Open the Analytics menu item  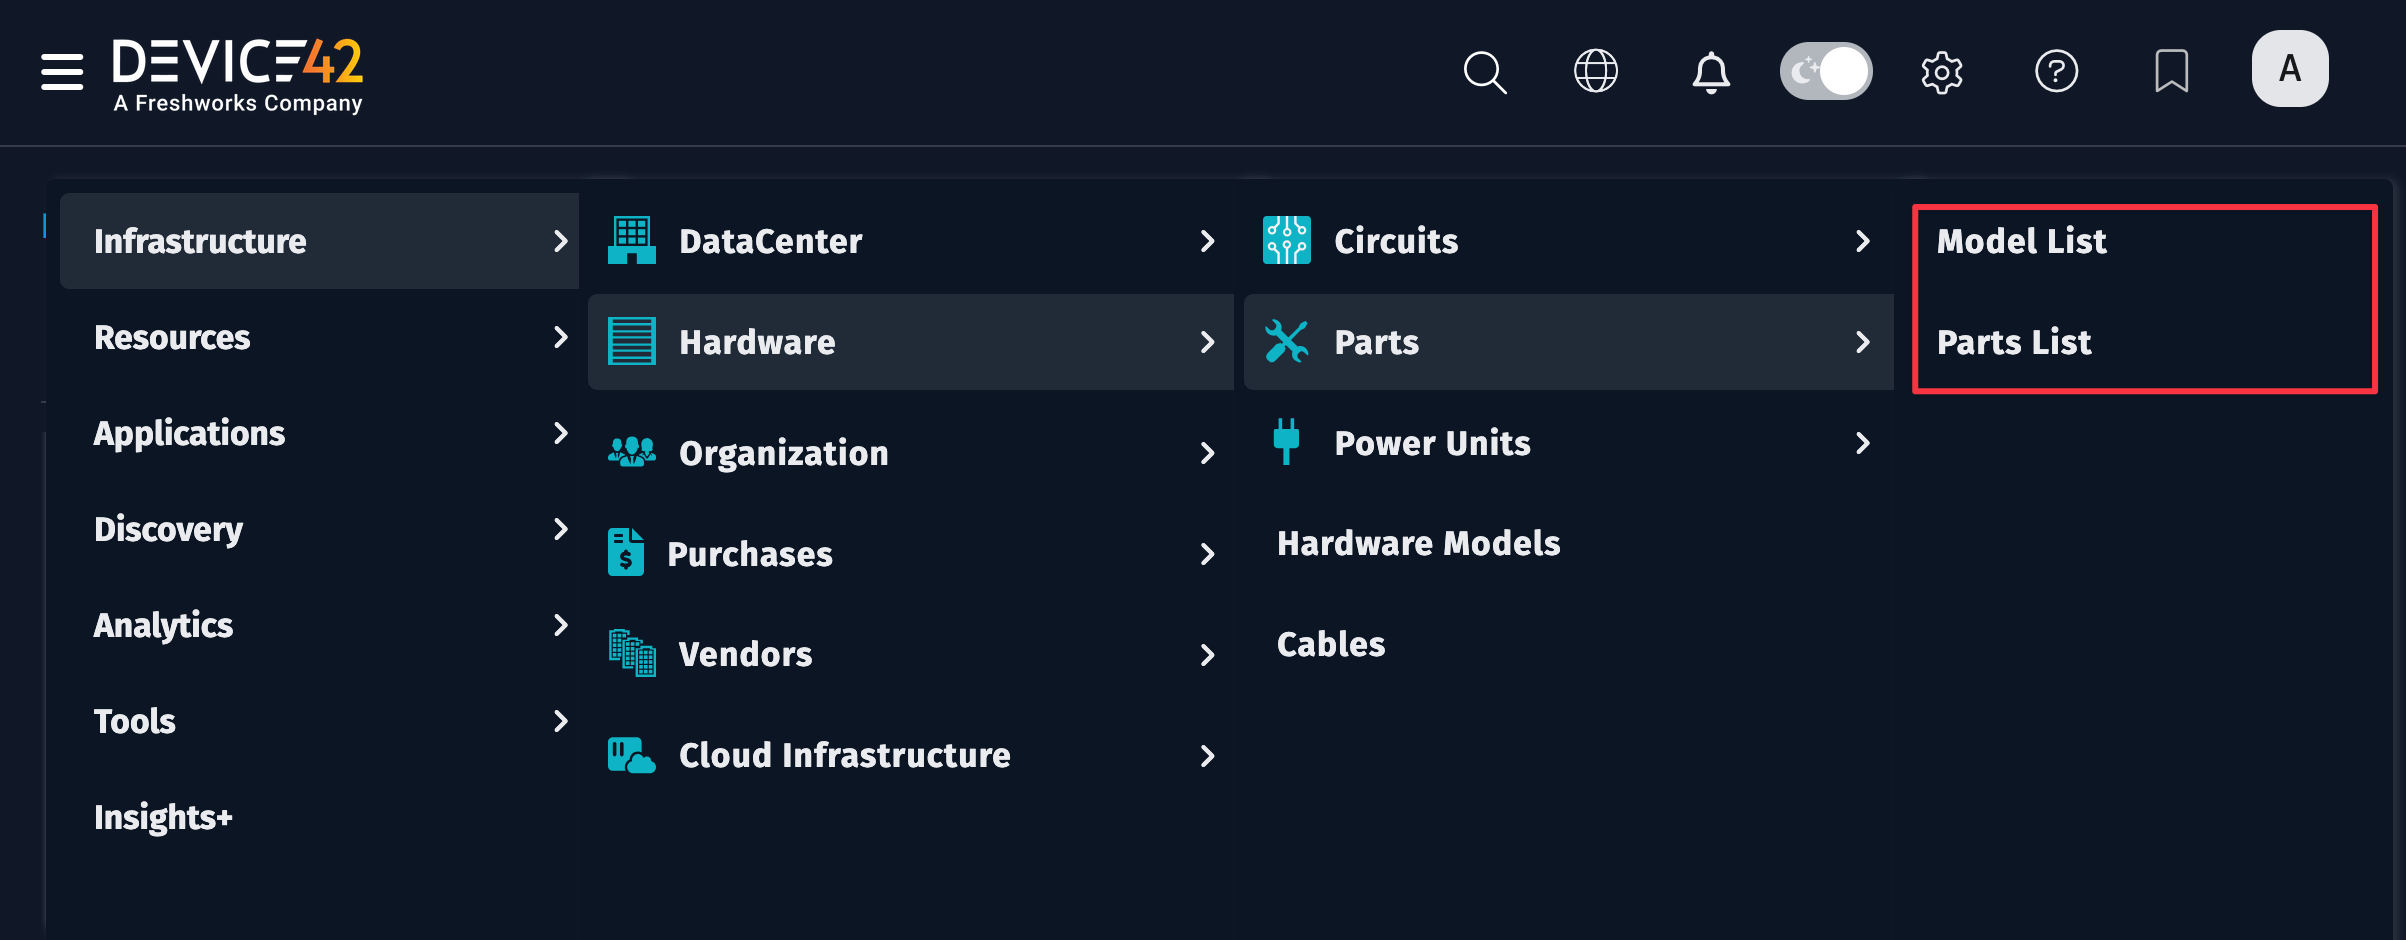pos(163,625)
